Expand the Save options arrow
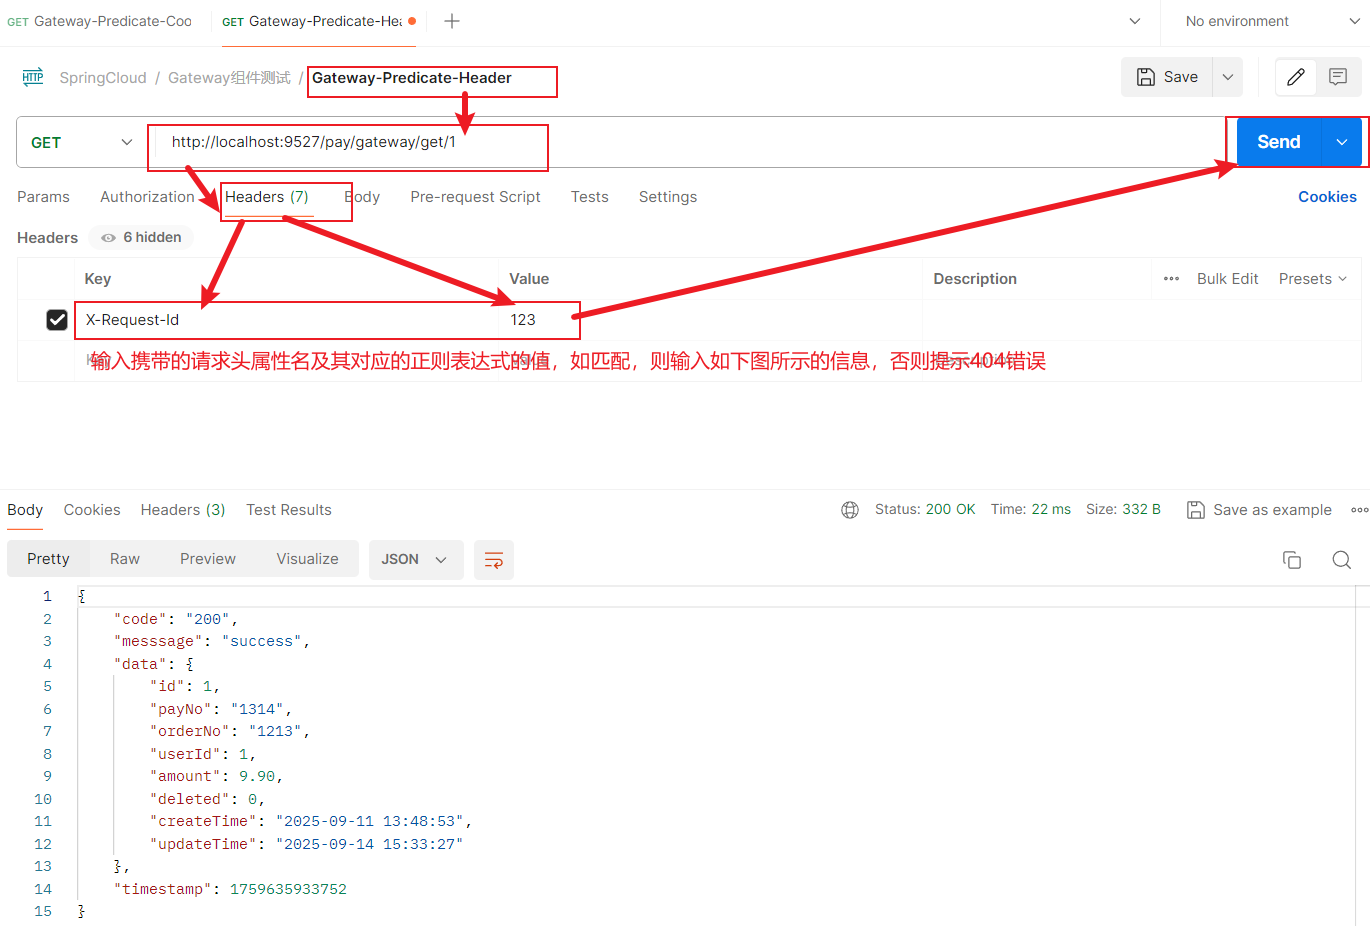This screenshot has height=935, width=1370. pyautogui.click(x=1228, y=77)
